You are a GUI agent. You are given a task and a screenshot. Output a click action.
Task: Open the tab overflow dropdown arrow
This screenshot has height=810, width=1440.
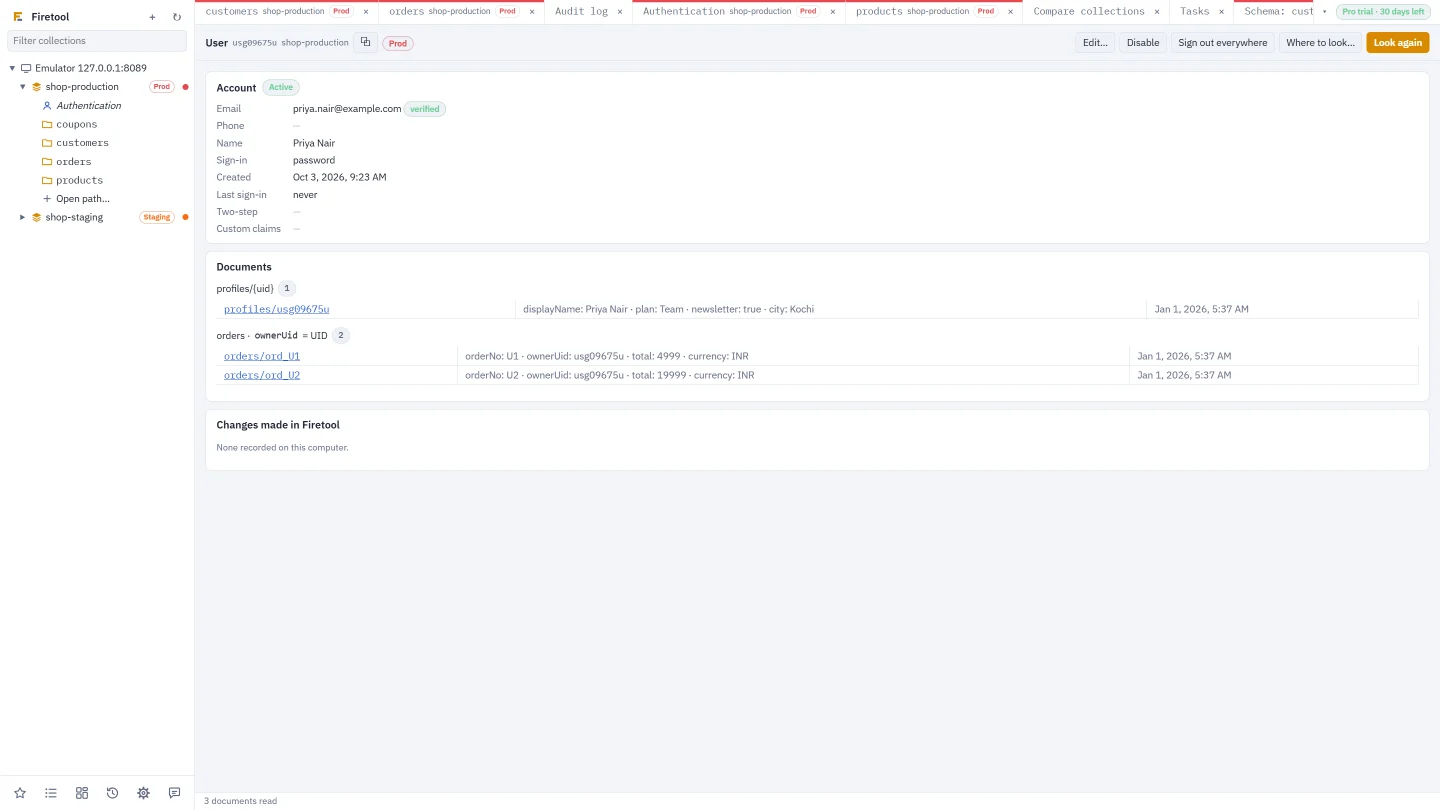pos(1324,12)
